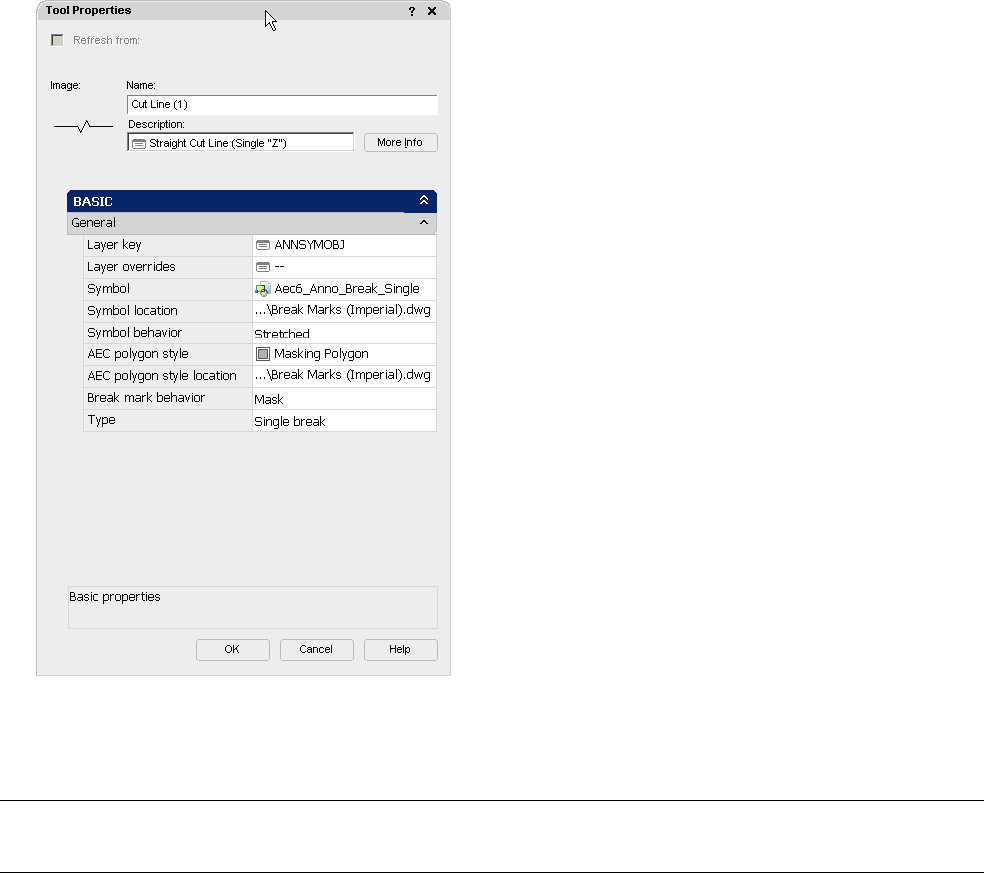Close the Tool Properties dialog
Image resolution: width=984 pixels, height=873 pixels.
click(x=432, y=11)
